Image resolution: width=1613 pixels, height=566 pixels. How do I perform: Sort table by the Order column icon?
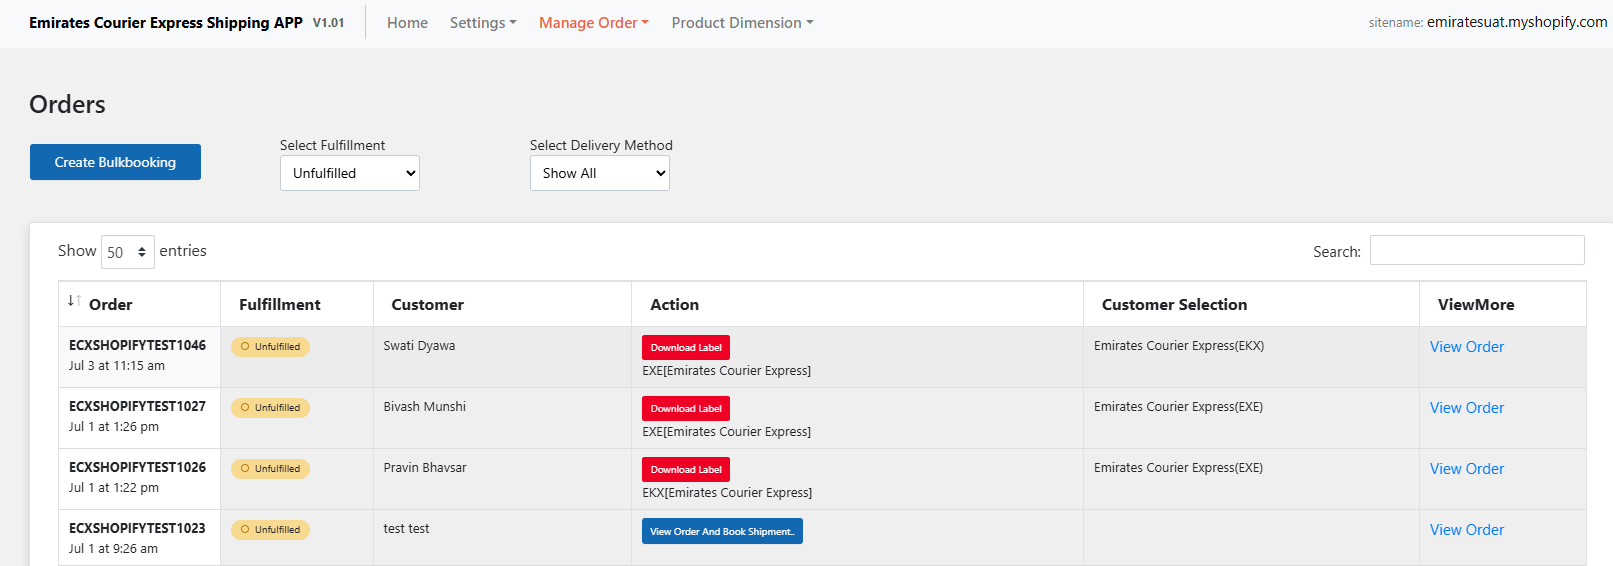pos(74,301)
